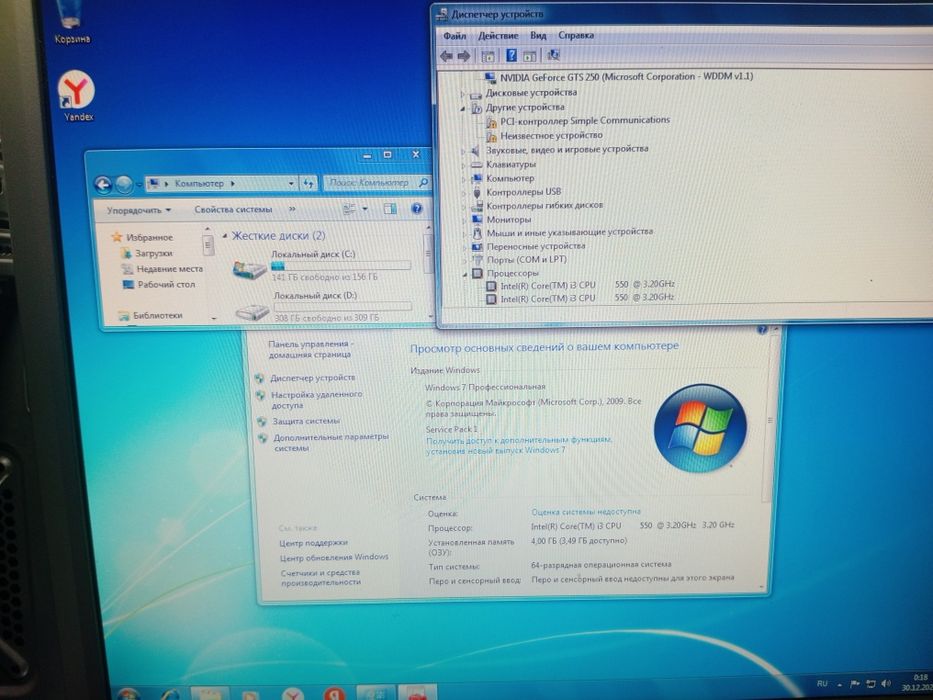Open the Yandex shortcut on the desktop
The height and width of the screenshot is (700, 933).
point(77,95)
